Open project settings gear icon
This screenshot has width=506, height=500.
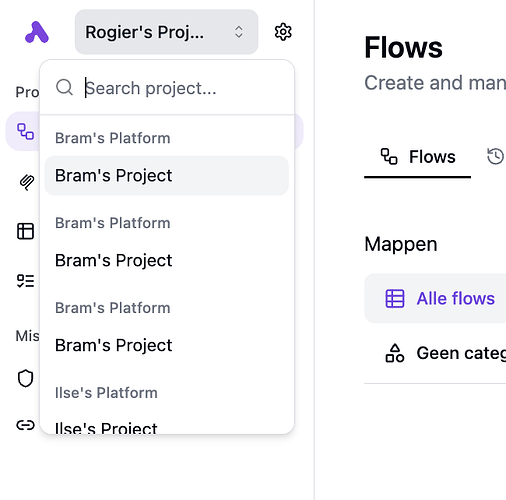click(x=283, y=32)
